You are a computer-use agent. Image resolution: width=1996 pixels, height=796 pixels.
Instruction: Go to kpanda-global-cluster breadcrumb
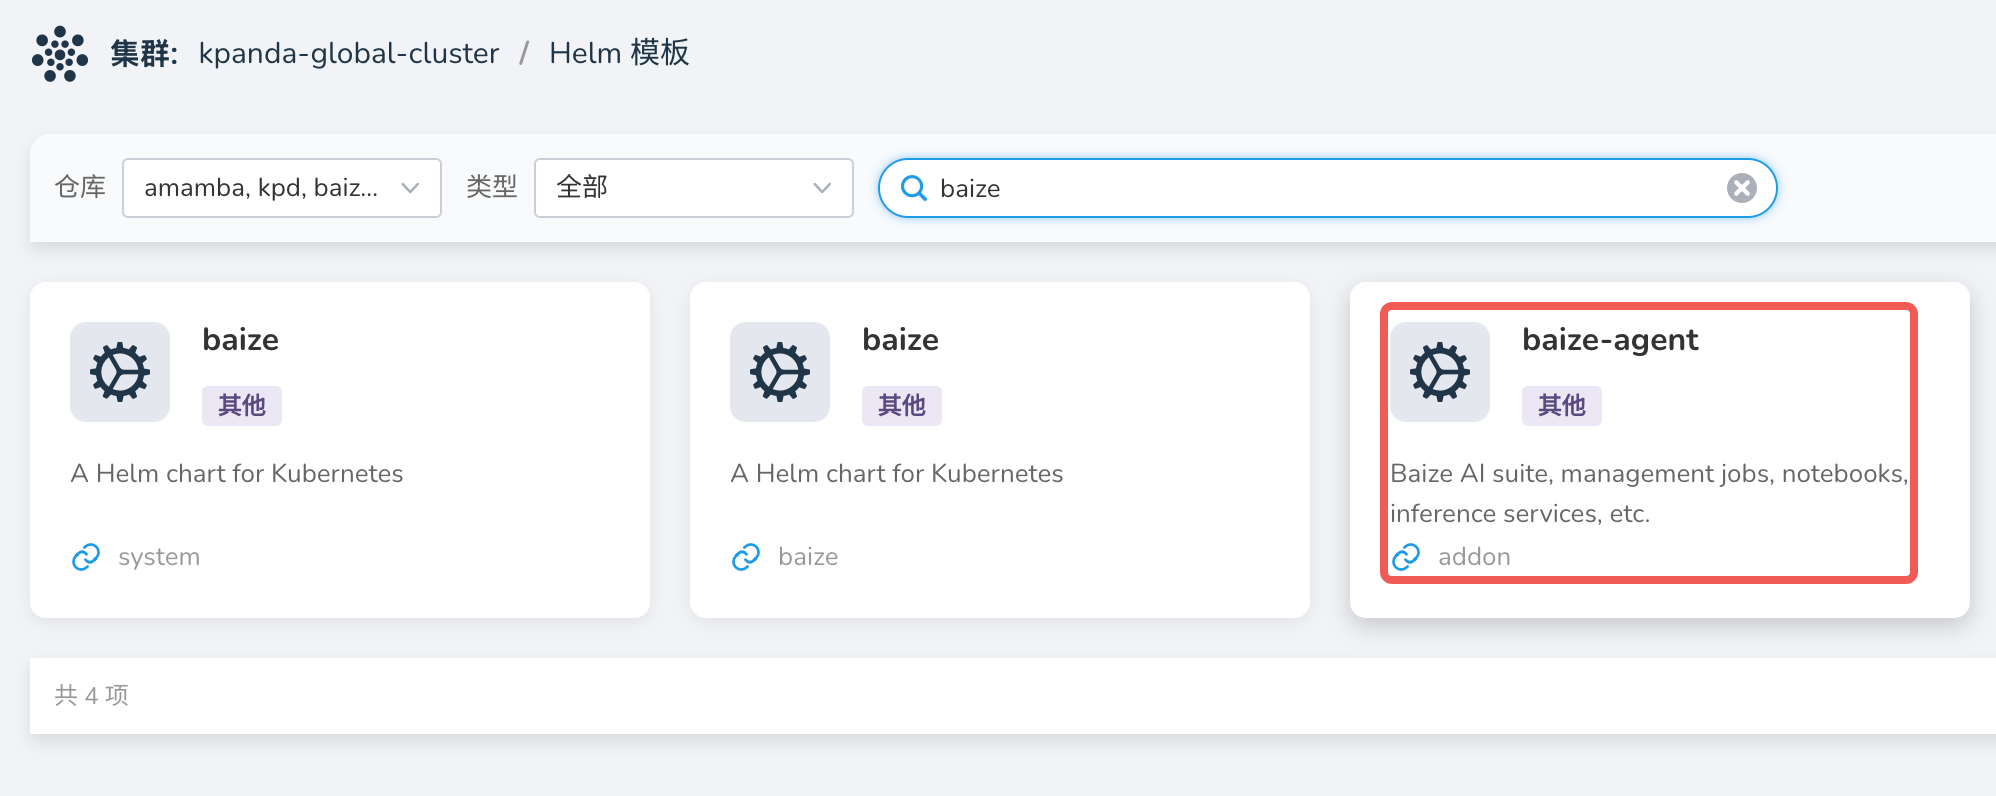348,53
